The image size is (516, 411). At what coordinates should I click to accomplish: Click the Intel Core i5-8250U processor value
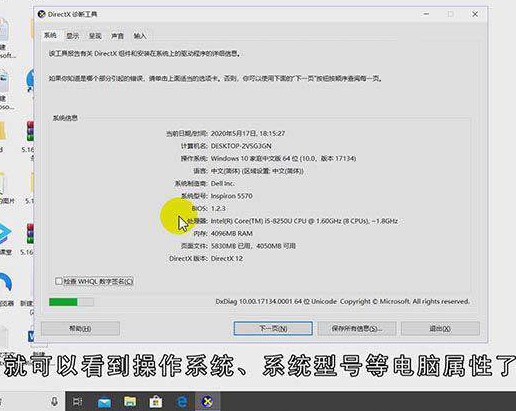[304, 221]
